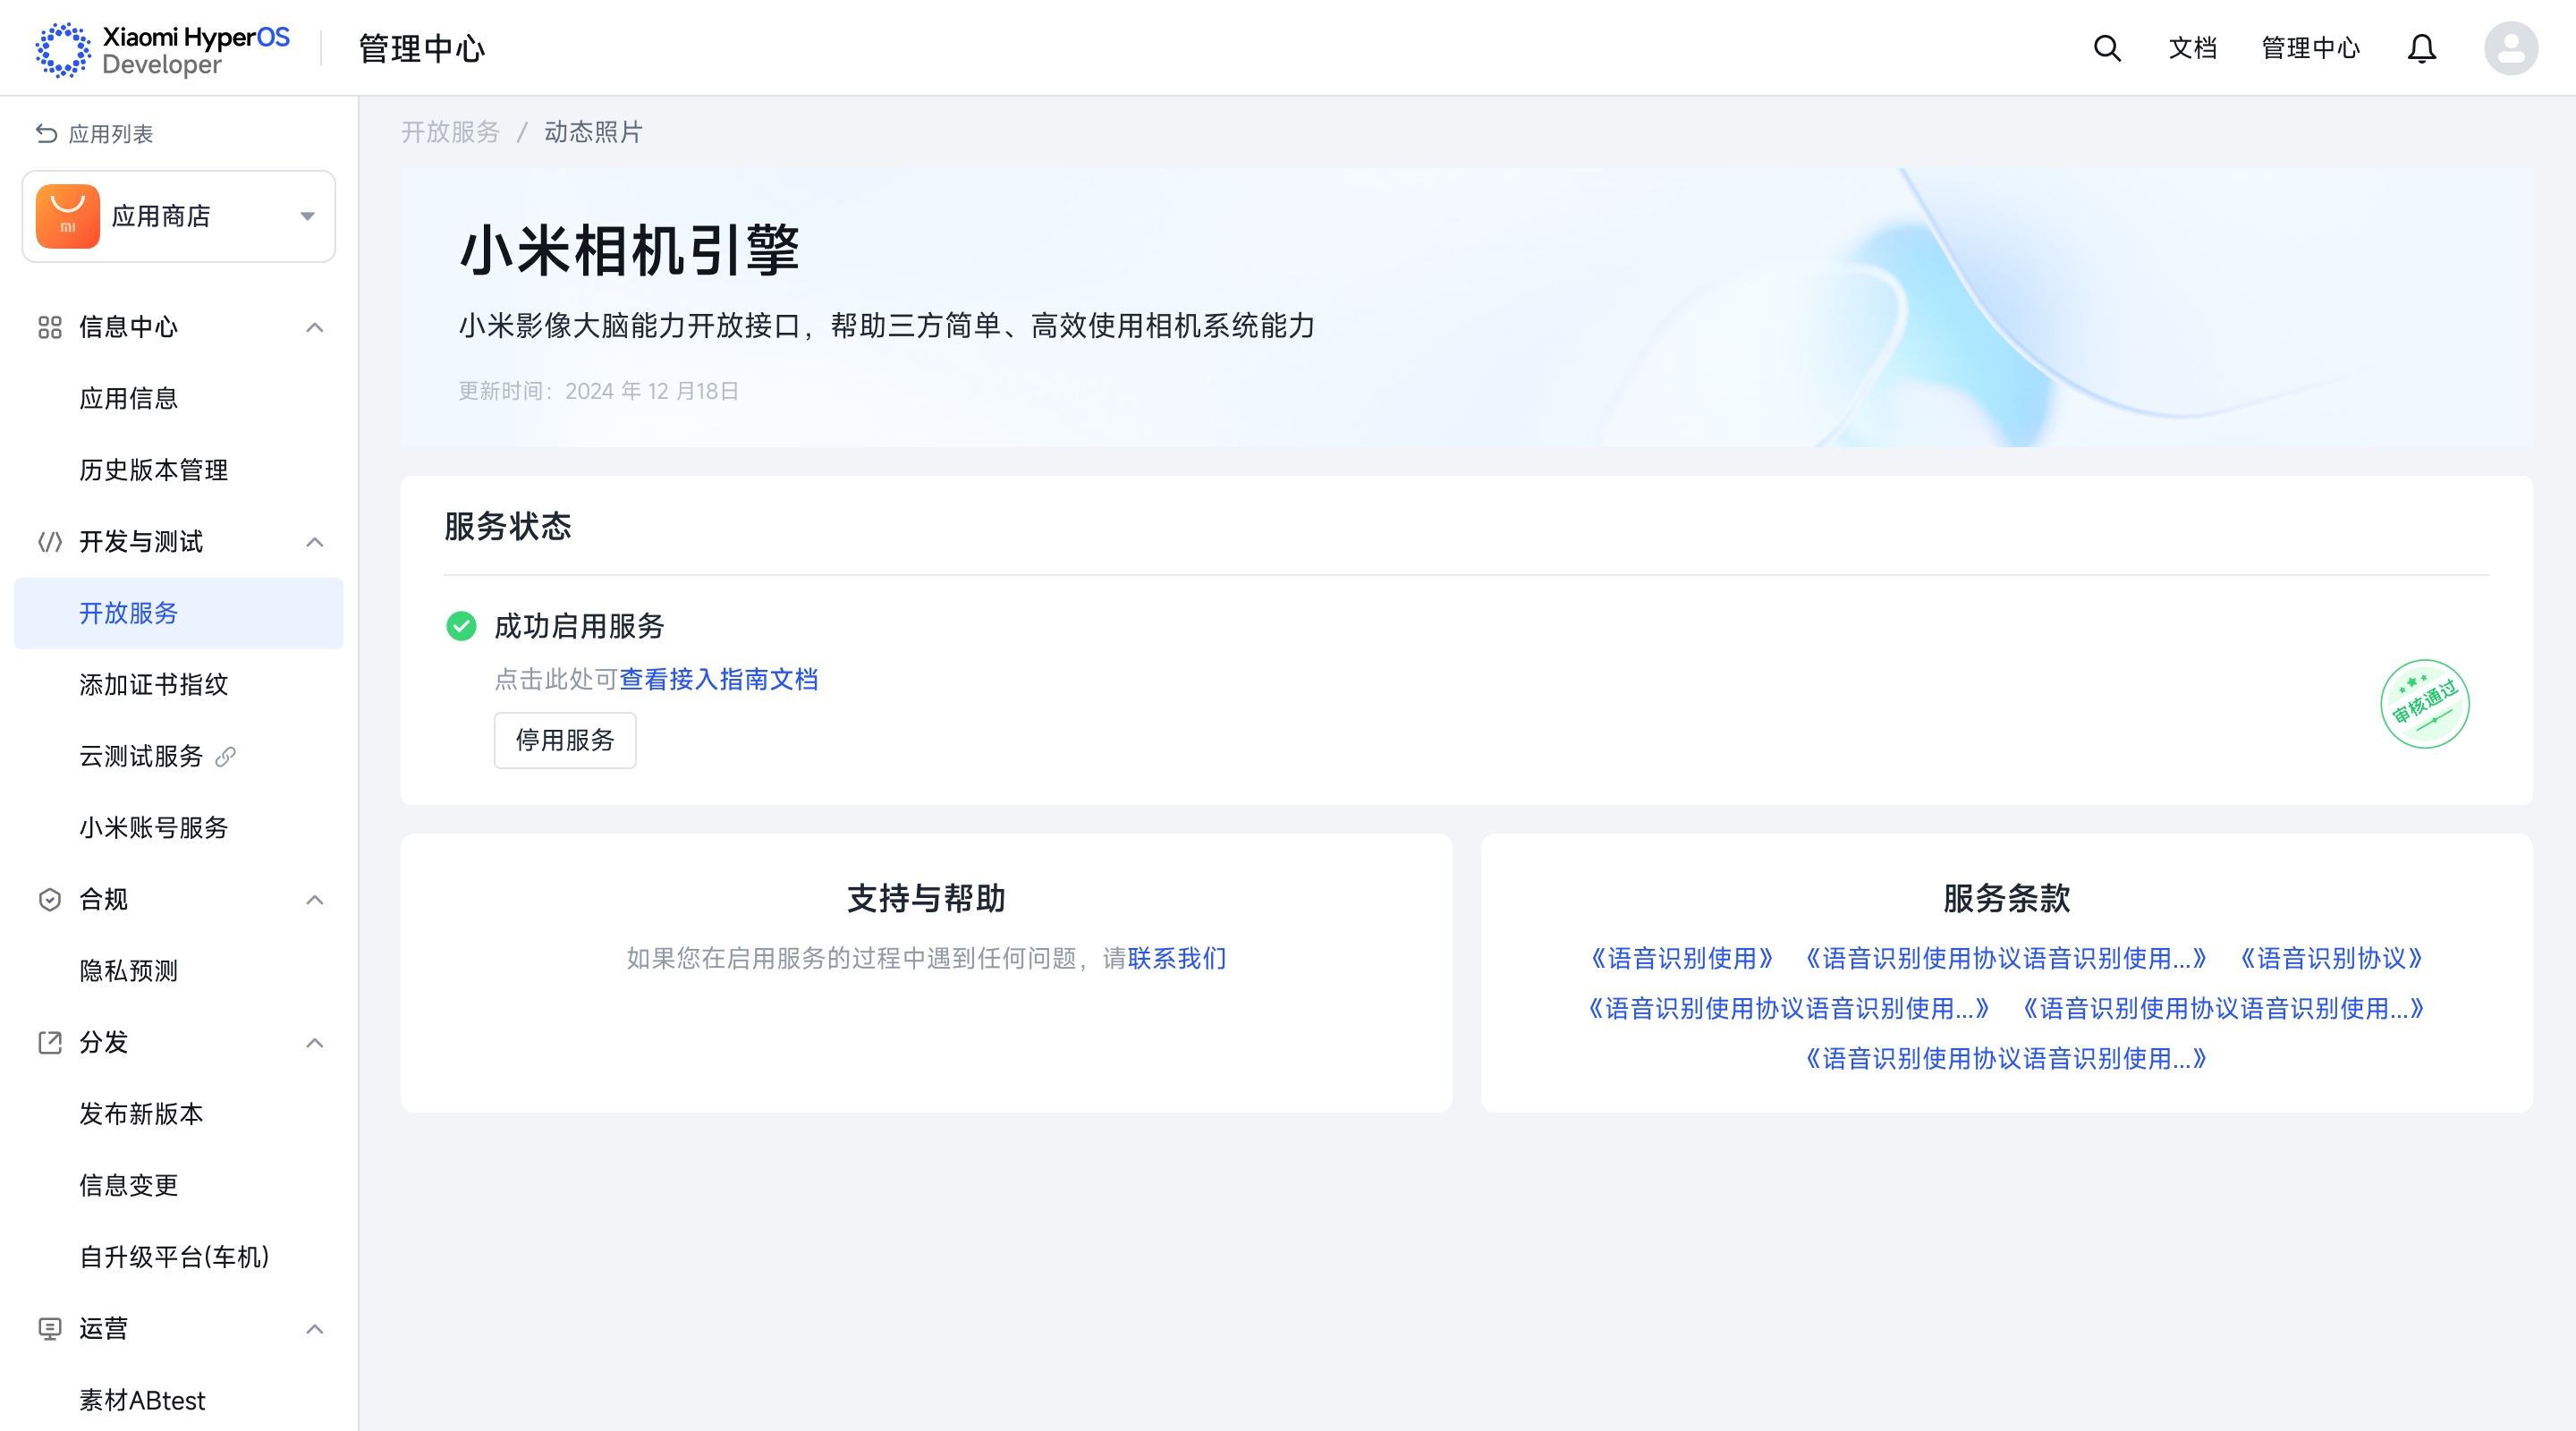
Task: Open the 查看接入指南文档 link
Action: [719, 679]
